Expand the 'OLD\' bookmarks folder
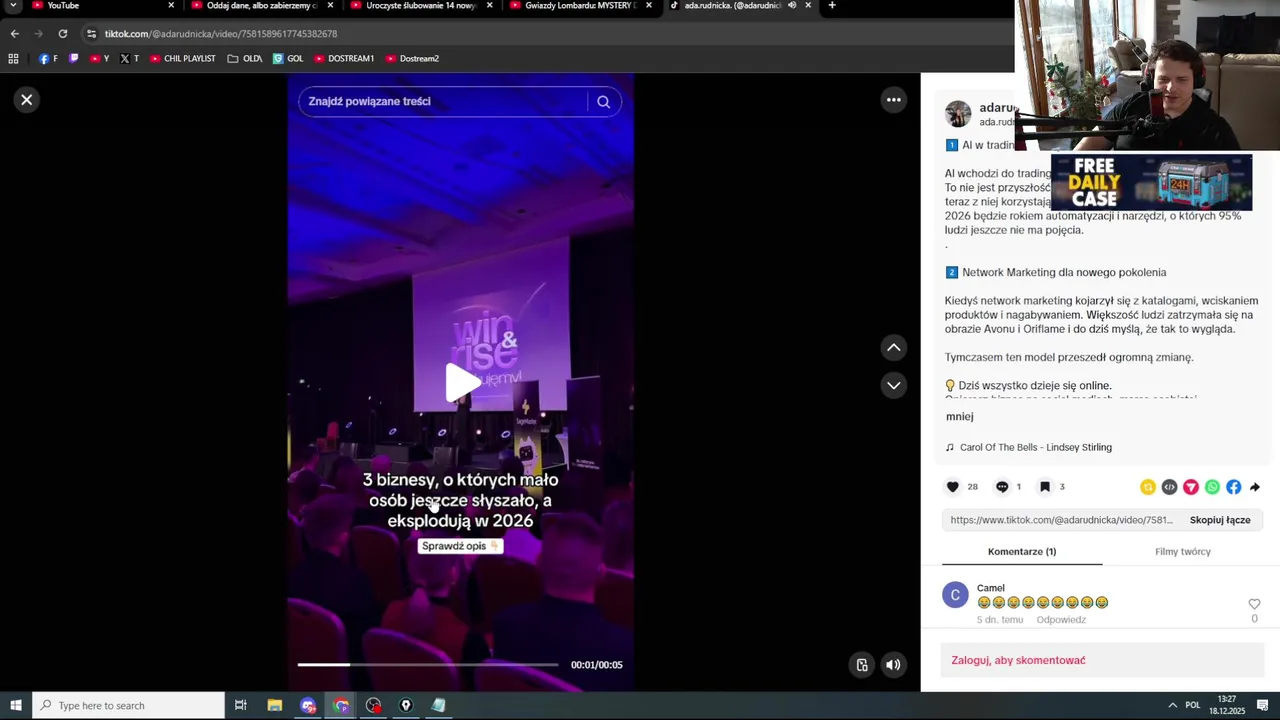Screen dimensions: 1280x720 pyautogui.click(x=245, y=59)
